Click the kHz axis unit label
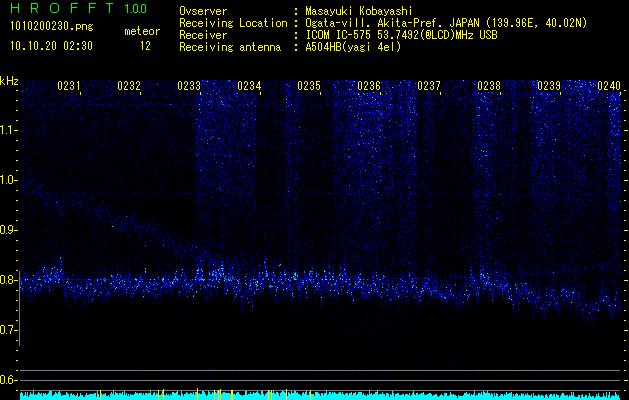 [9, 81]
